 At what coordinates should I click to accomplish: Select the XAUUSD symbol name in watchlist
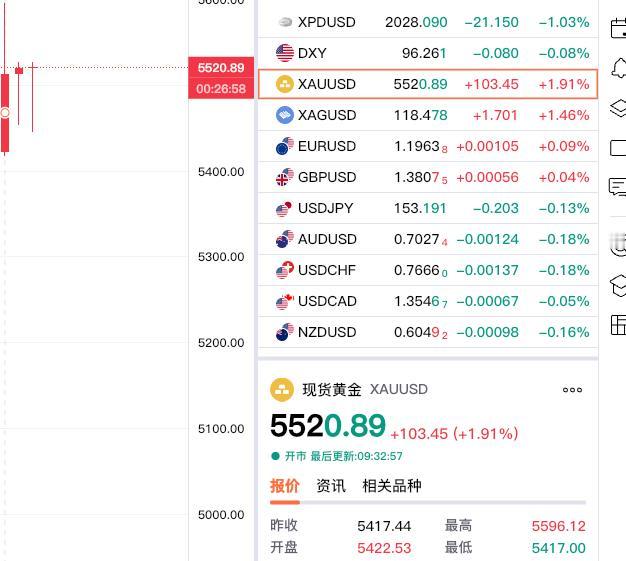(x=327, y=84)
